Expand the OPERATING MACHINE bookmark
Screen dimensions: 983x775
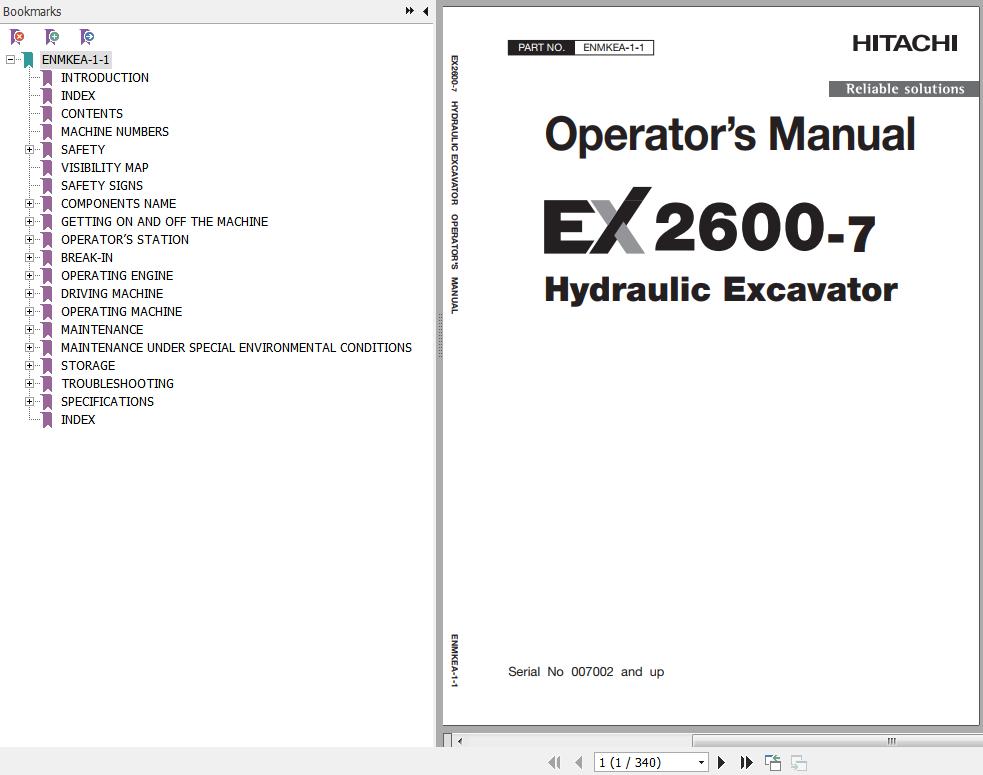pos(29,312)
